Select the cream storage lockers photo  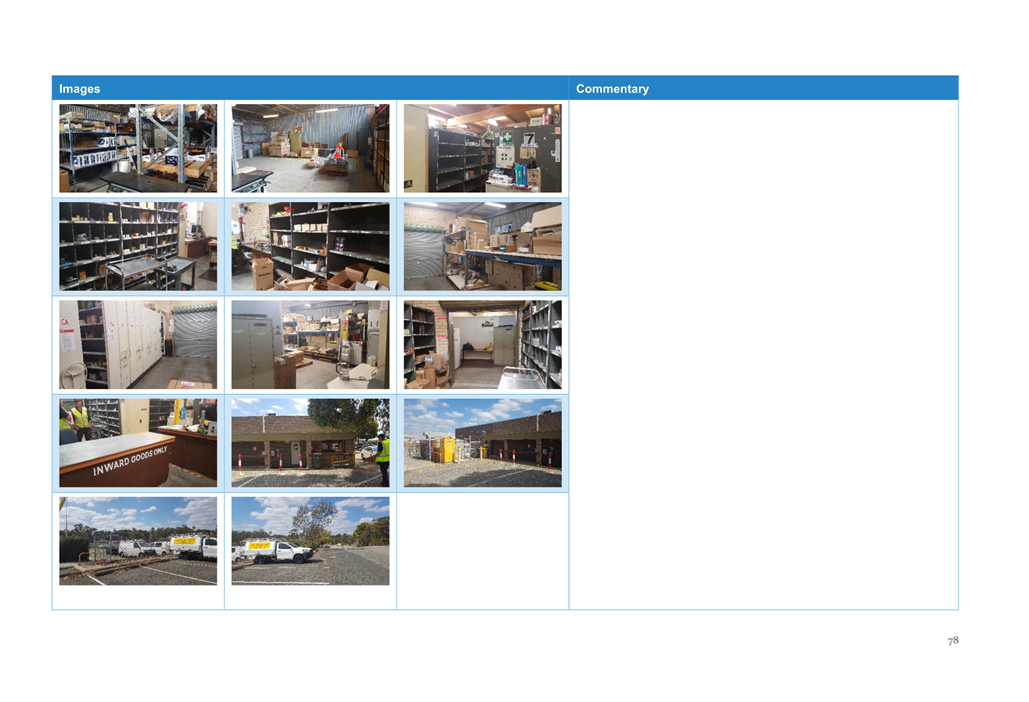(138, 343)
